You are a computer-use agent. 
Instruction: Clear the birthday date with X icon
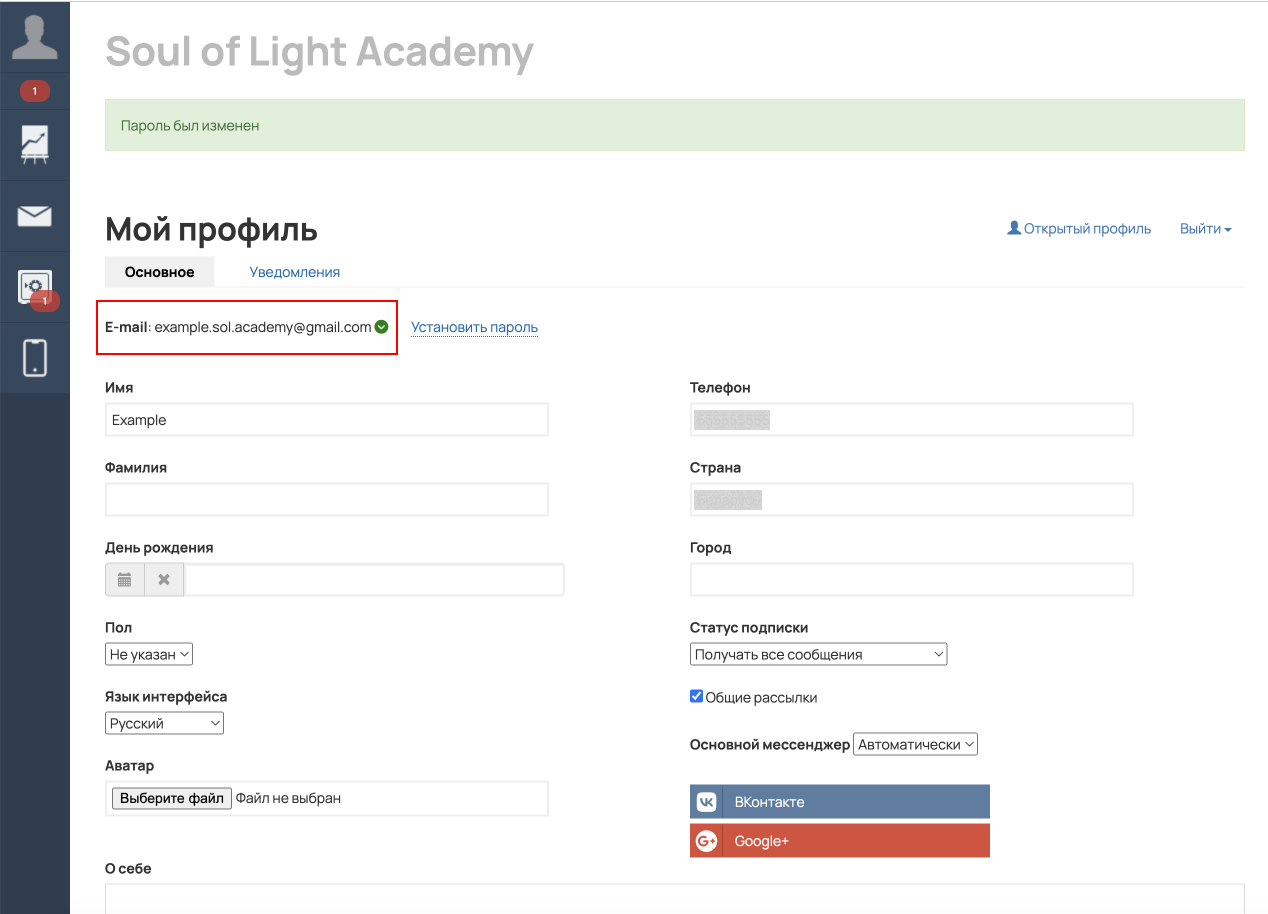pyautogui.click(x=164, y=580)
